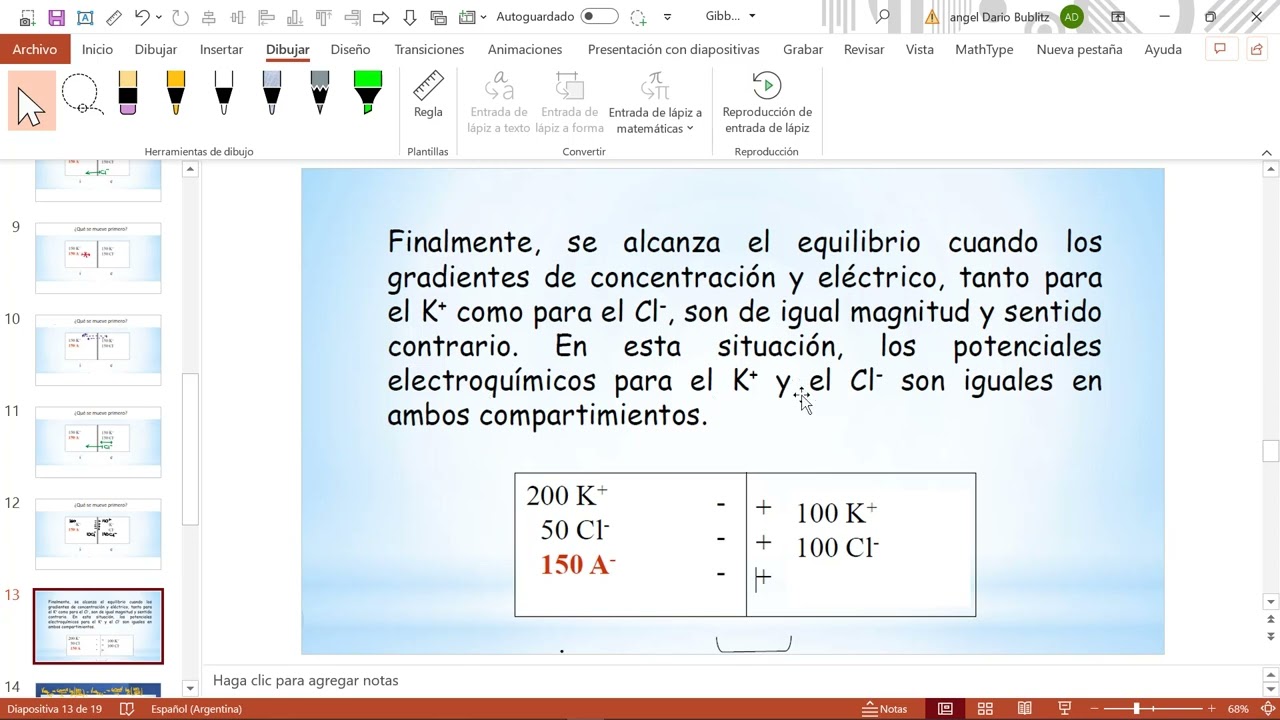Select slide 13 thumbnail
Viewport: 1280px width, 720px height.
point(98,626)
